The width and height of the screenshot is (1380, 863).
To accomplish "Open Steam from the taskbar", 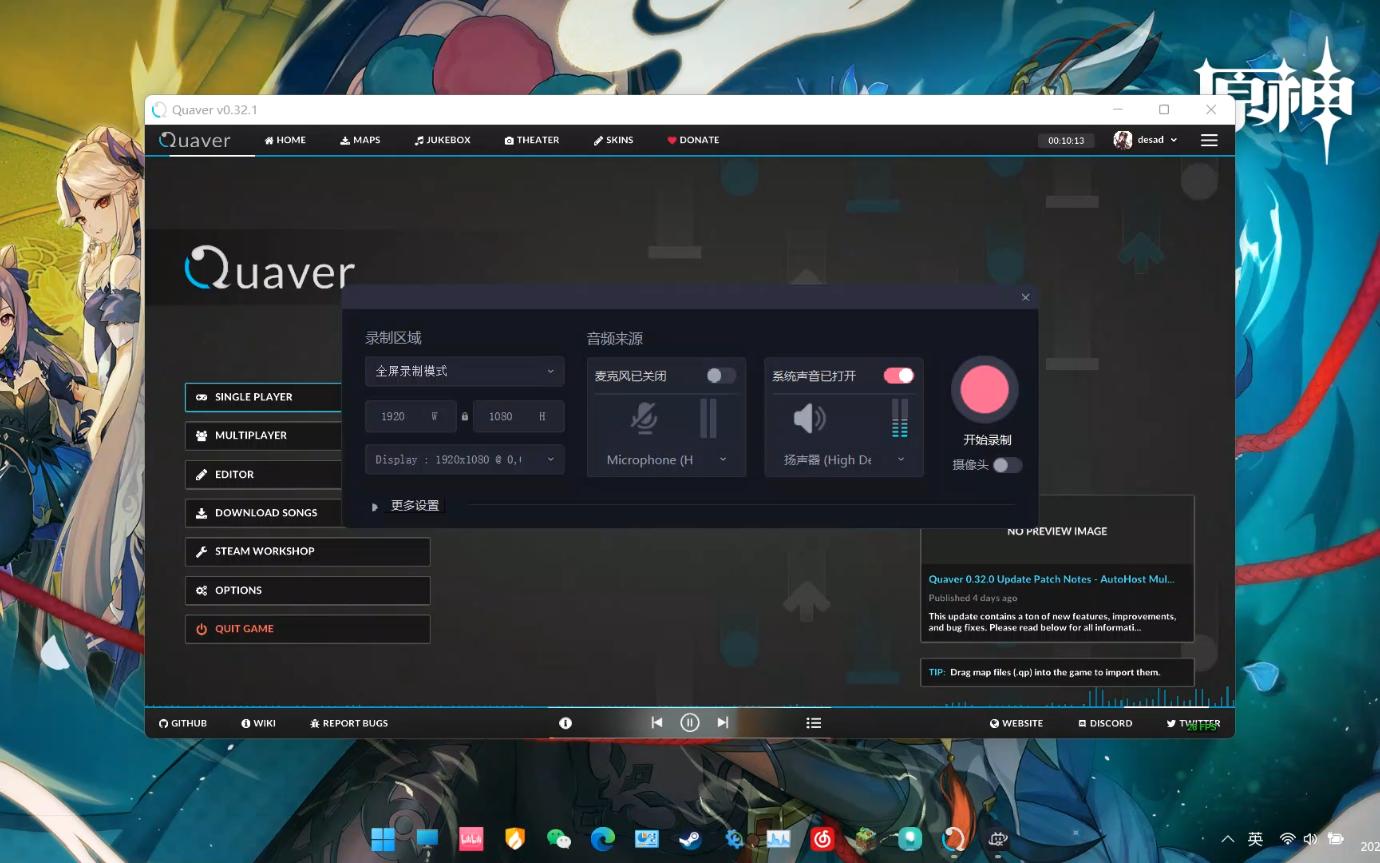I will (x=690, y=839).
